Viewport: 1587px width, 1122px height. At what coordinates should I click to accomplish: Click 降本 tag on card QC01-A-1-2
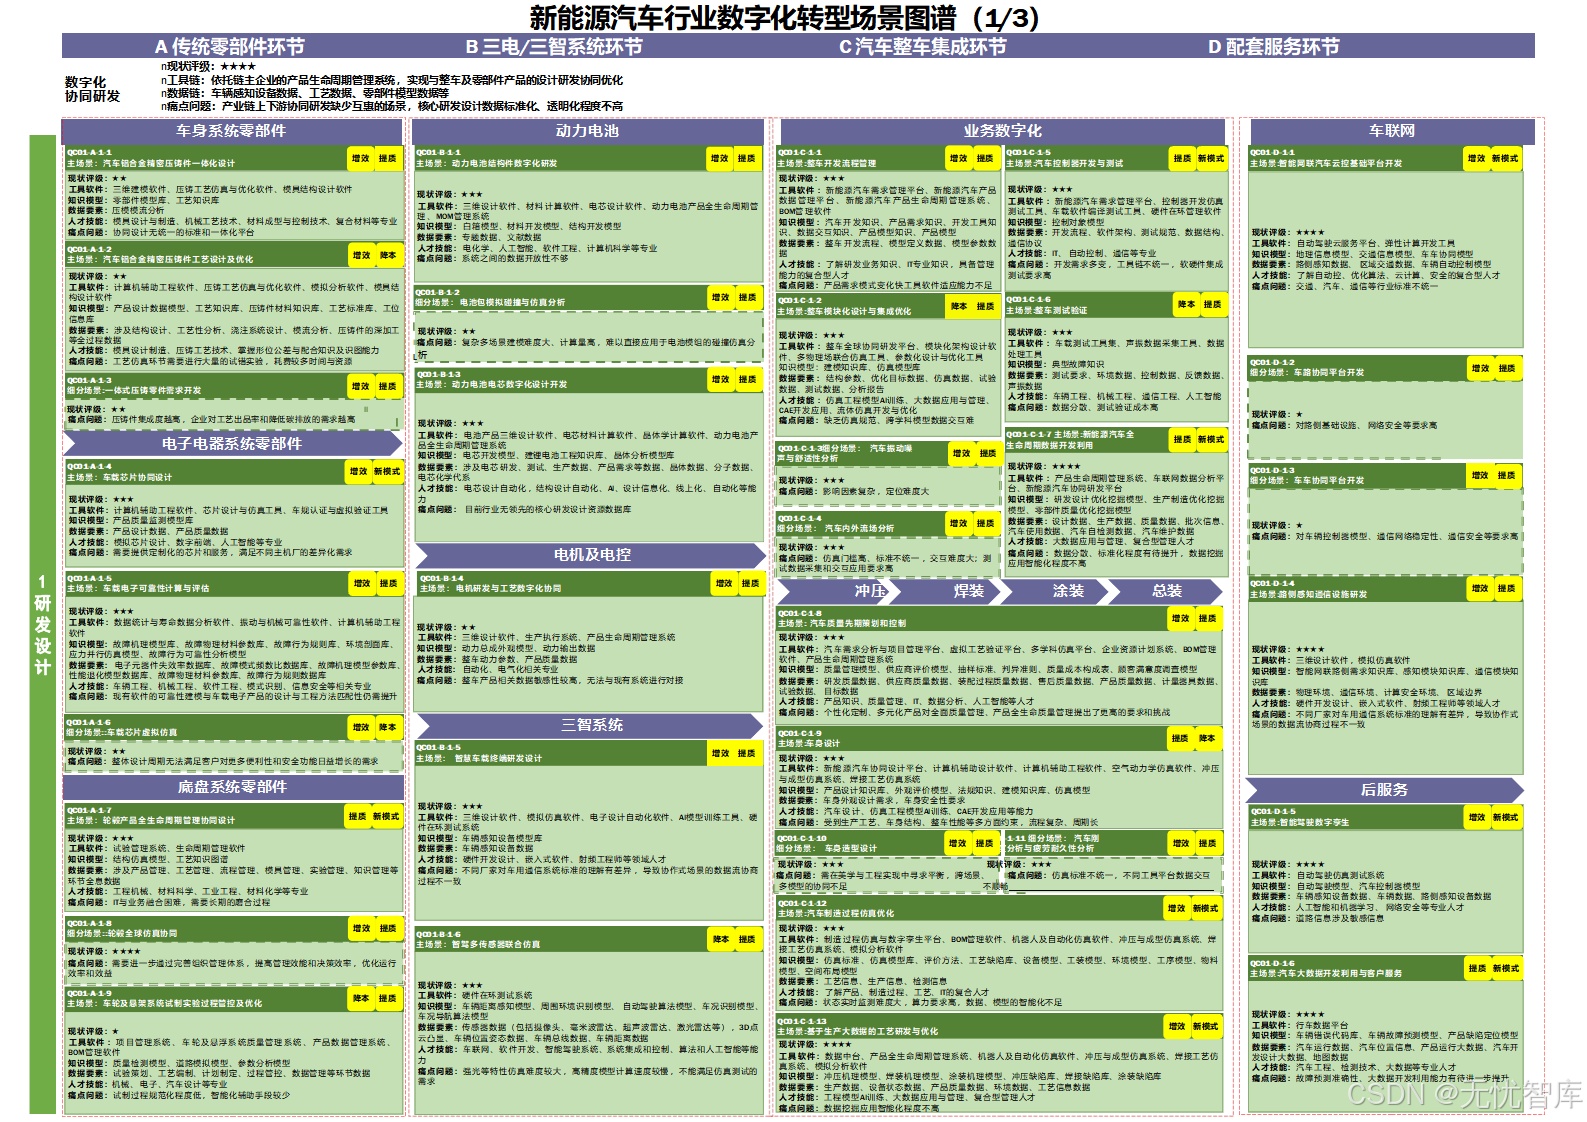tap(388, 255)
